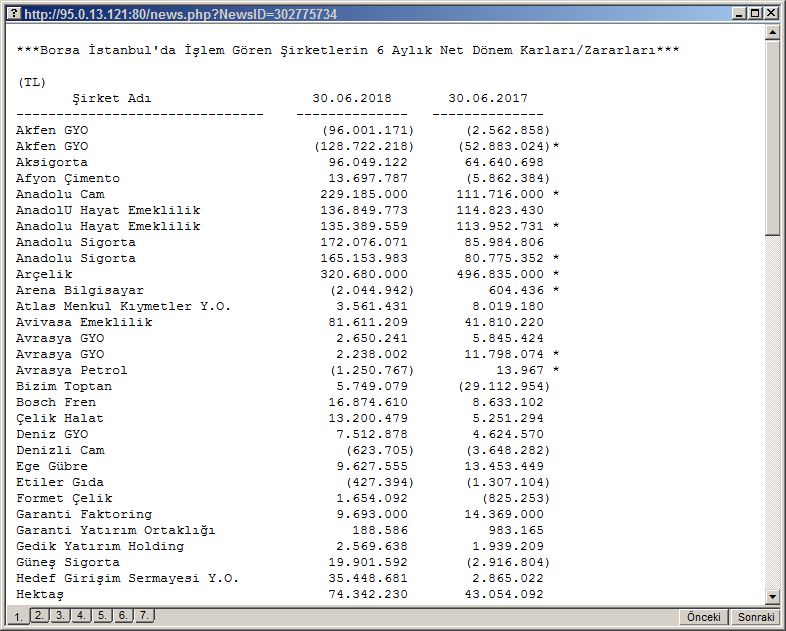Viewport: 786px width, 631px height.
Task: Click the Aksigorta row name
Action: point(52,162)
